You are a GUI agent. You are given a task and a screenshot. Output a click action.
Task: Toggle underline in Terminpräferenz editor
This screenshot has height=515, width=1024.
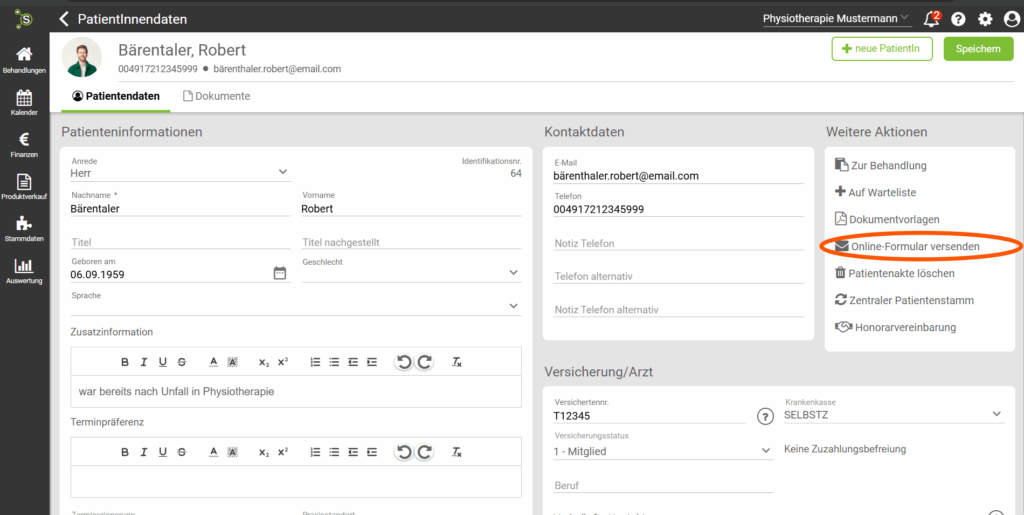coord(163,452)
